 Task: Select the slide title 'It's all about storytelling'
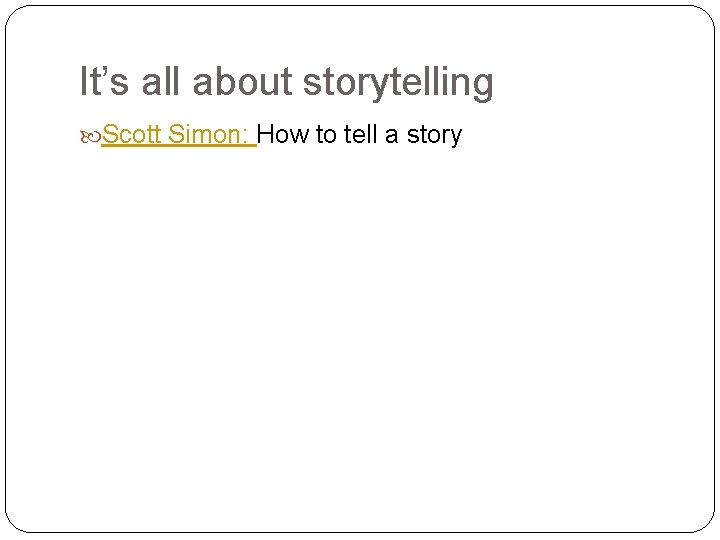pyautogui.click(x=287, y=83)
